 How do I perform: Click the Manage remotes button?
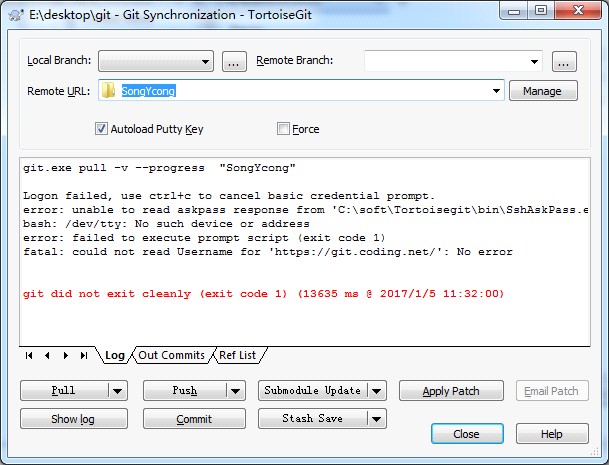click(543, 91)
